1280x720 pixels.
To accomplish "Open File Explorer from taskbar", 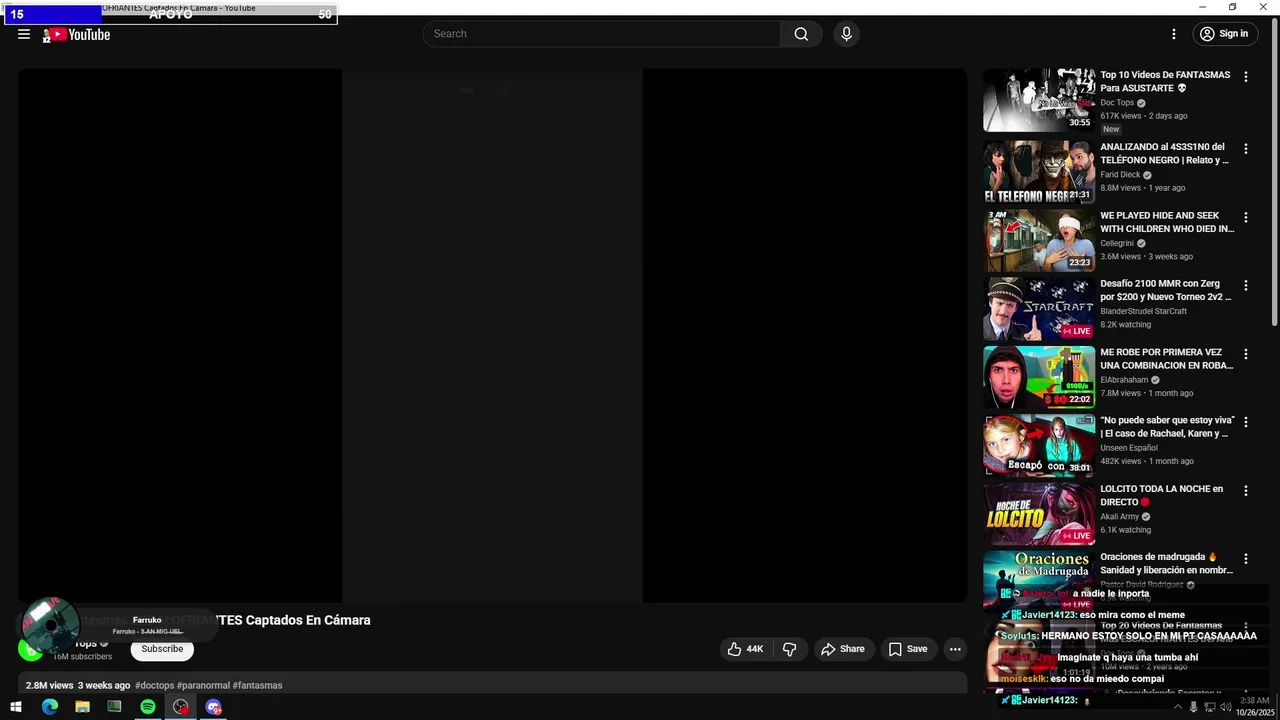I will pyautogui.click(x=82, y=707).
